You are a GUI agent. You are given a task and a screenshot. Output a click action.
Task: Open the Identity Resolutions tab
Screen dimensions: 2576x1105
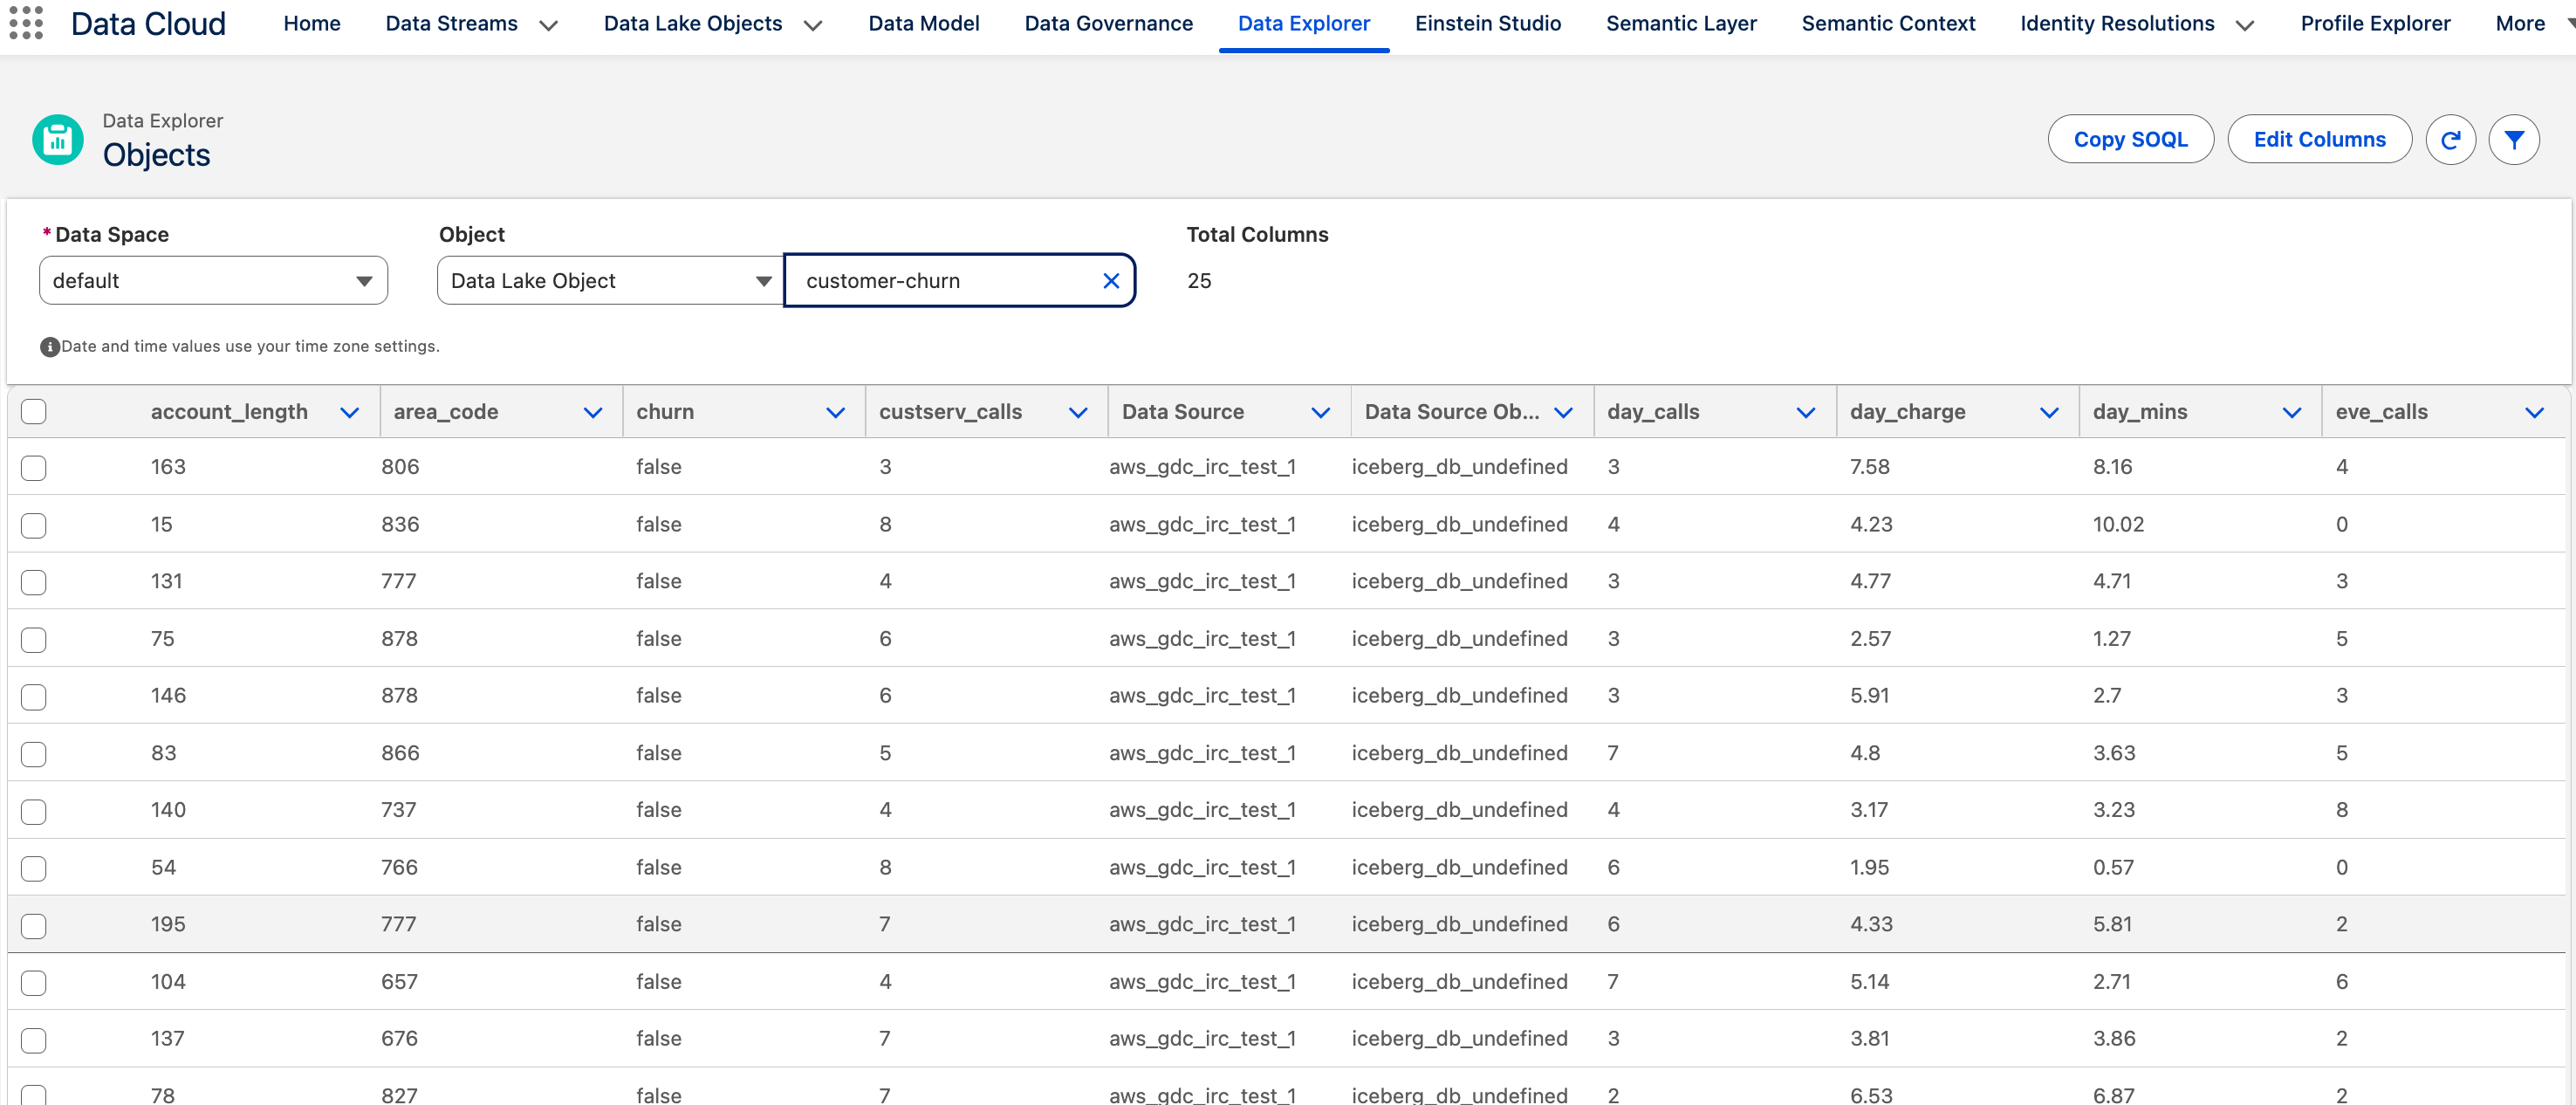click(x=2117, y=24)
